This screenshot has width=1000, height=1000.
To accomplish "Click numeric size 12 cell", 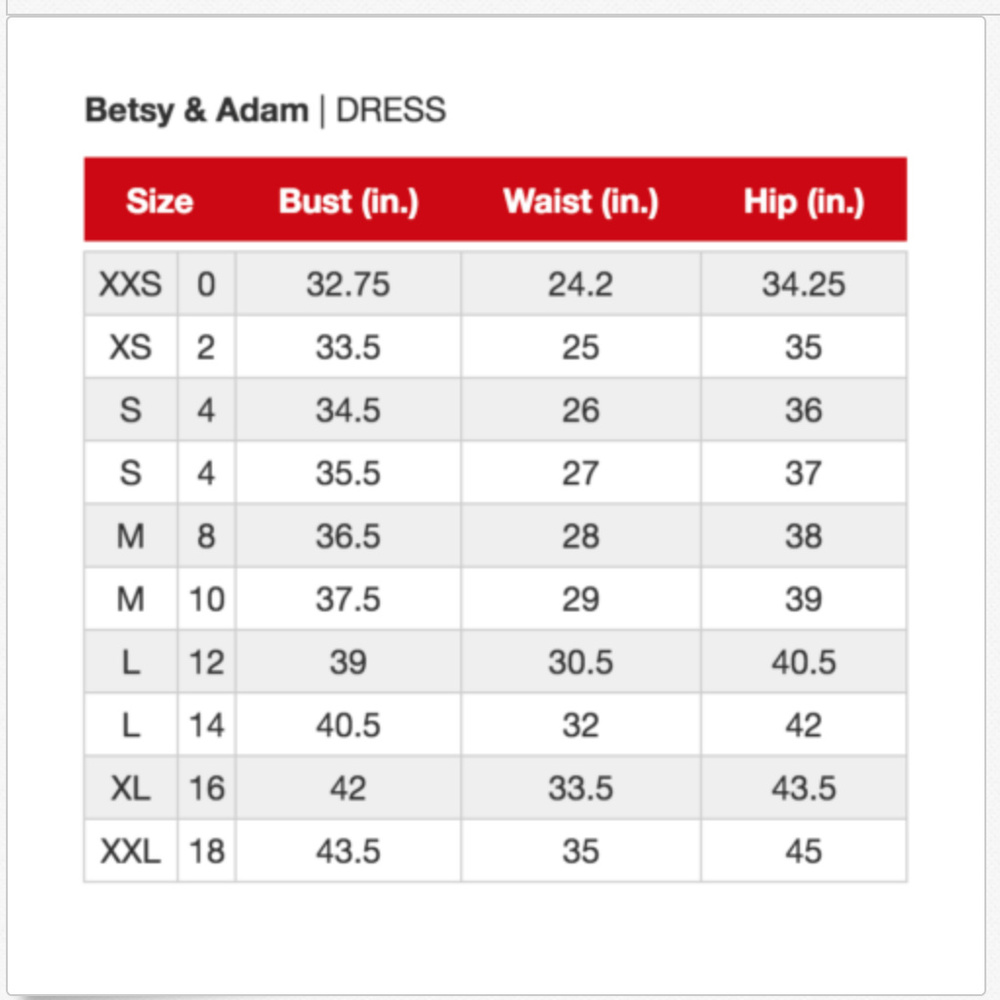I will [x=207, y=662].
